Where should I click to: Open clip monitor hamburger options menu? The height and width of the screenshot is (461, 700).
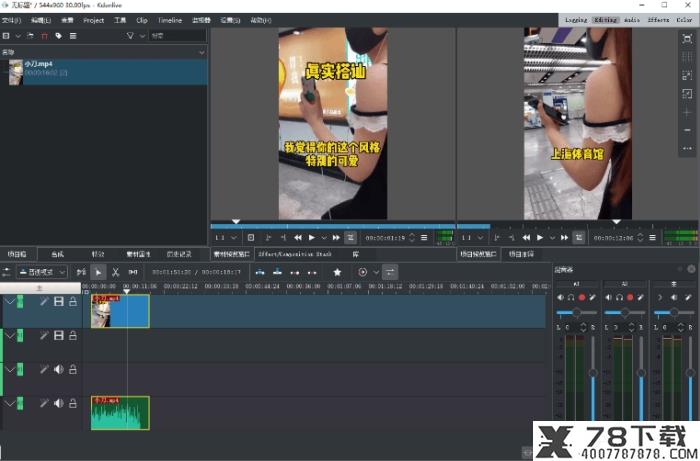click(x=424, y=237)
